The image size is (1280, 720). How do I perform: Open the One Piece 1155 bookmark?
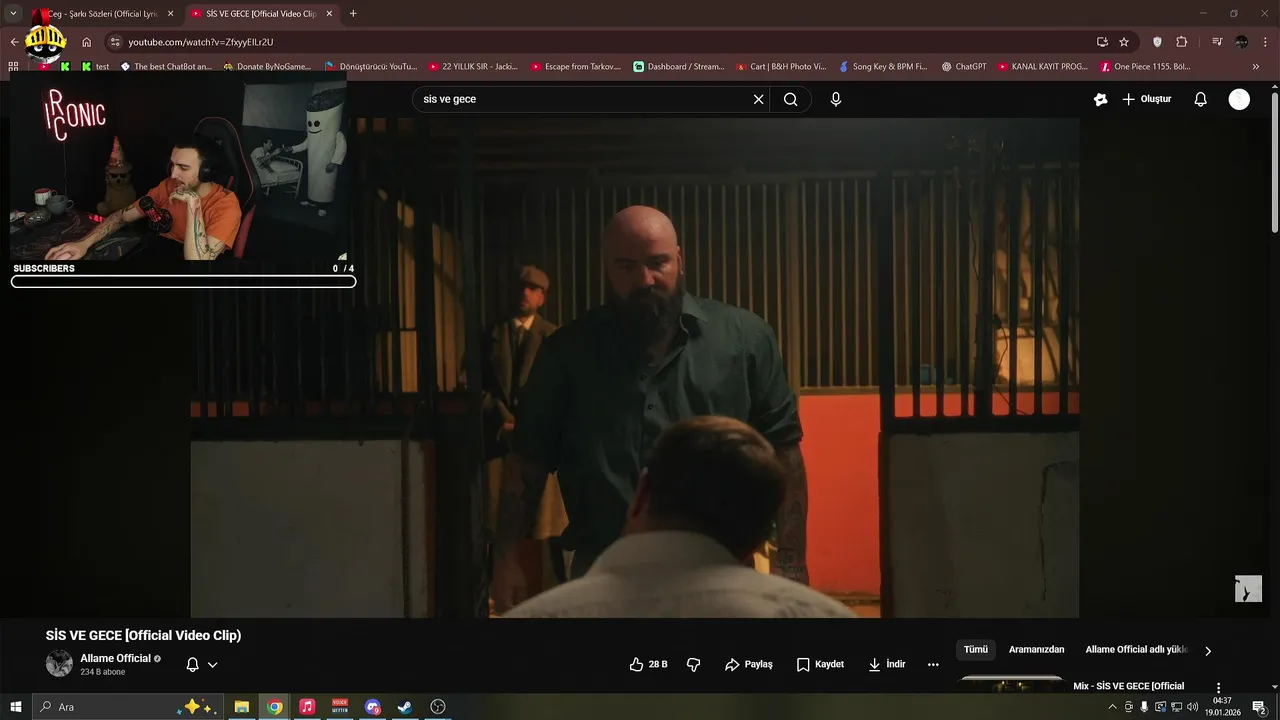pos(1145,67)
